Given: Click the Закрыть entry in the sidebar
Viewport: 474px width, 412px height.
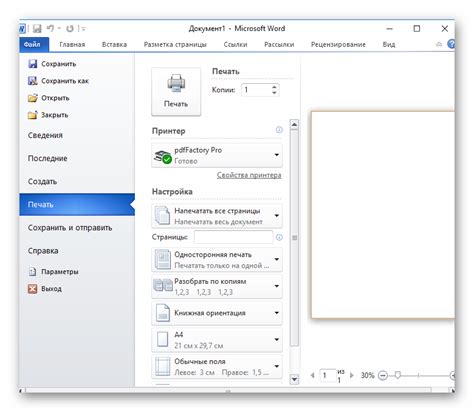Looking at the screenshot, I should (48, 115).
